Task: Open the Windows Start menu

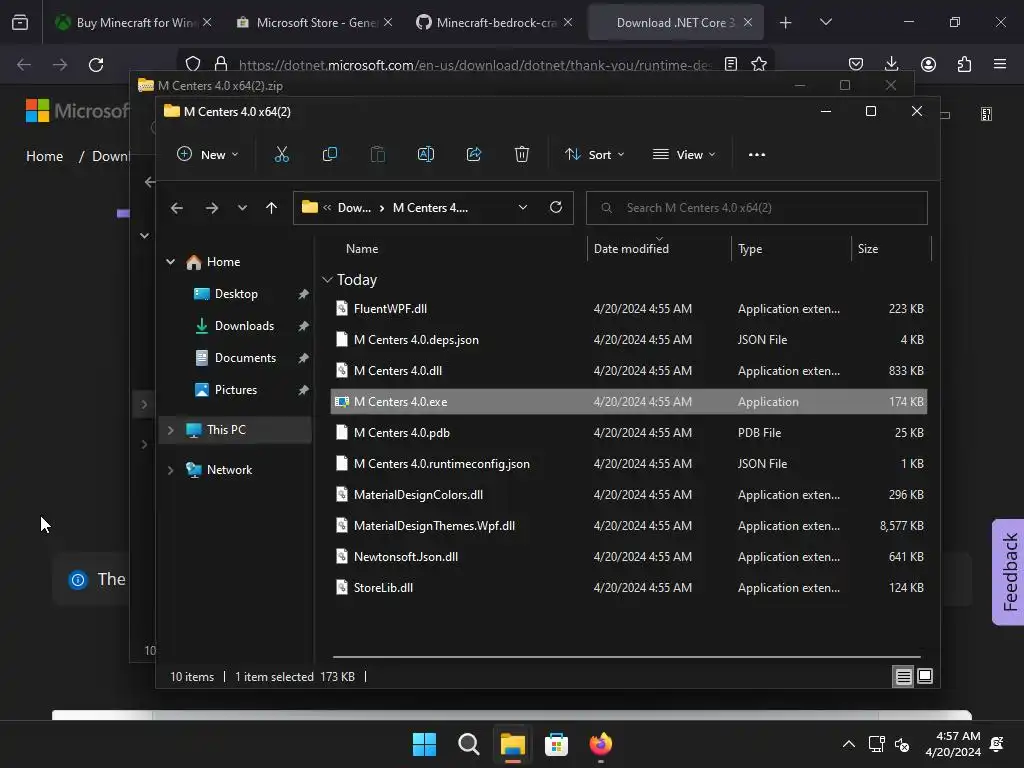Action: tap(424, 744)
